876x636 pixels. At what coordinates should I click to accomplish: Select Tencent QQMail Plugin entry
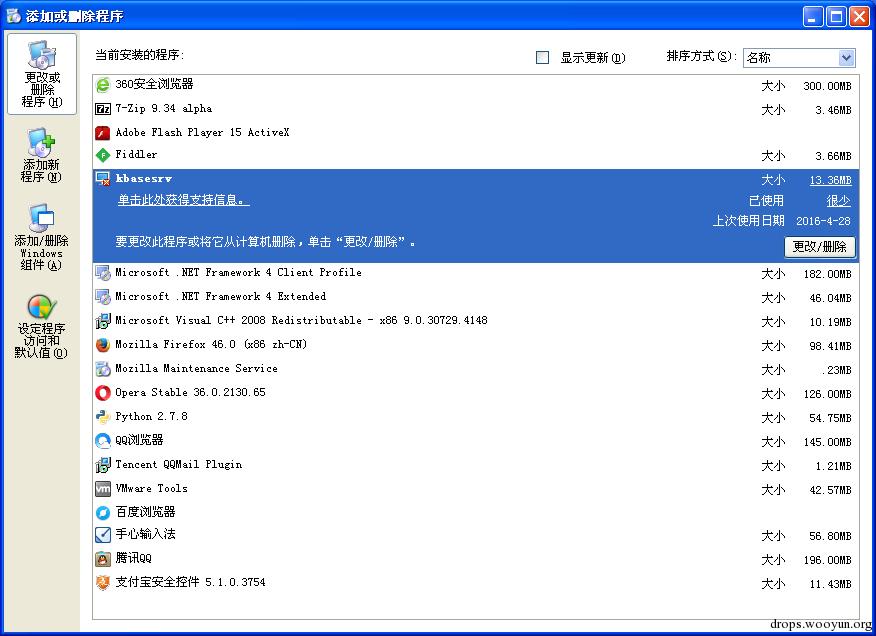tap(179, 464)
